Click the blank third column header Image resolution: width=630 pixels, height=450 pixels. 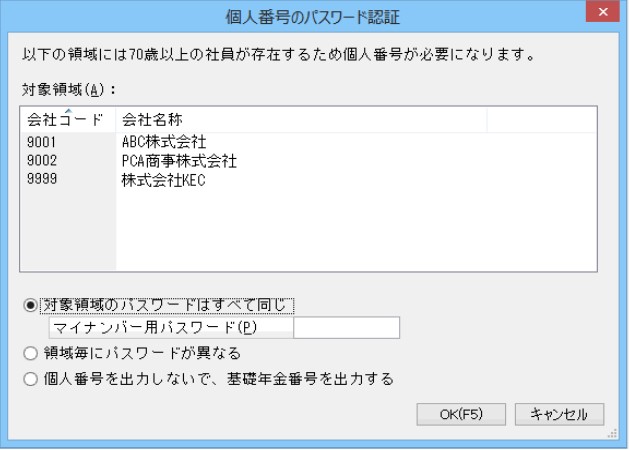(540, 119)
